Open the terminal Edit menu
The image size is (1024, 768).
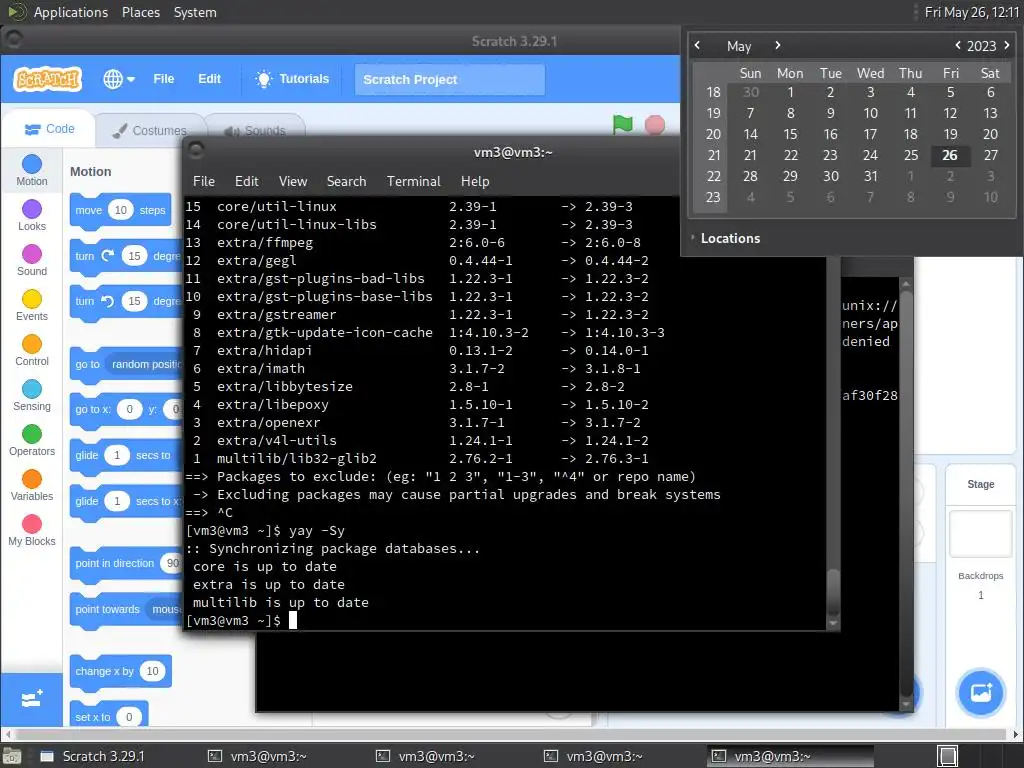click(246, 181)
